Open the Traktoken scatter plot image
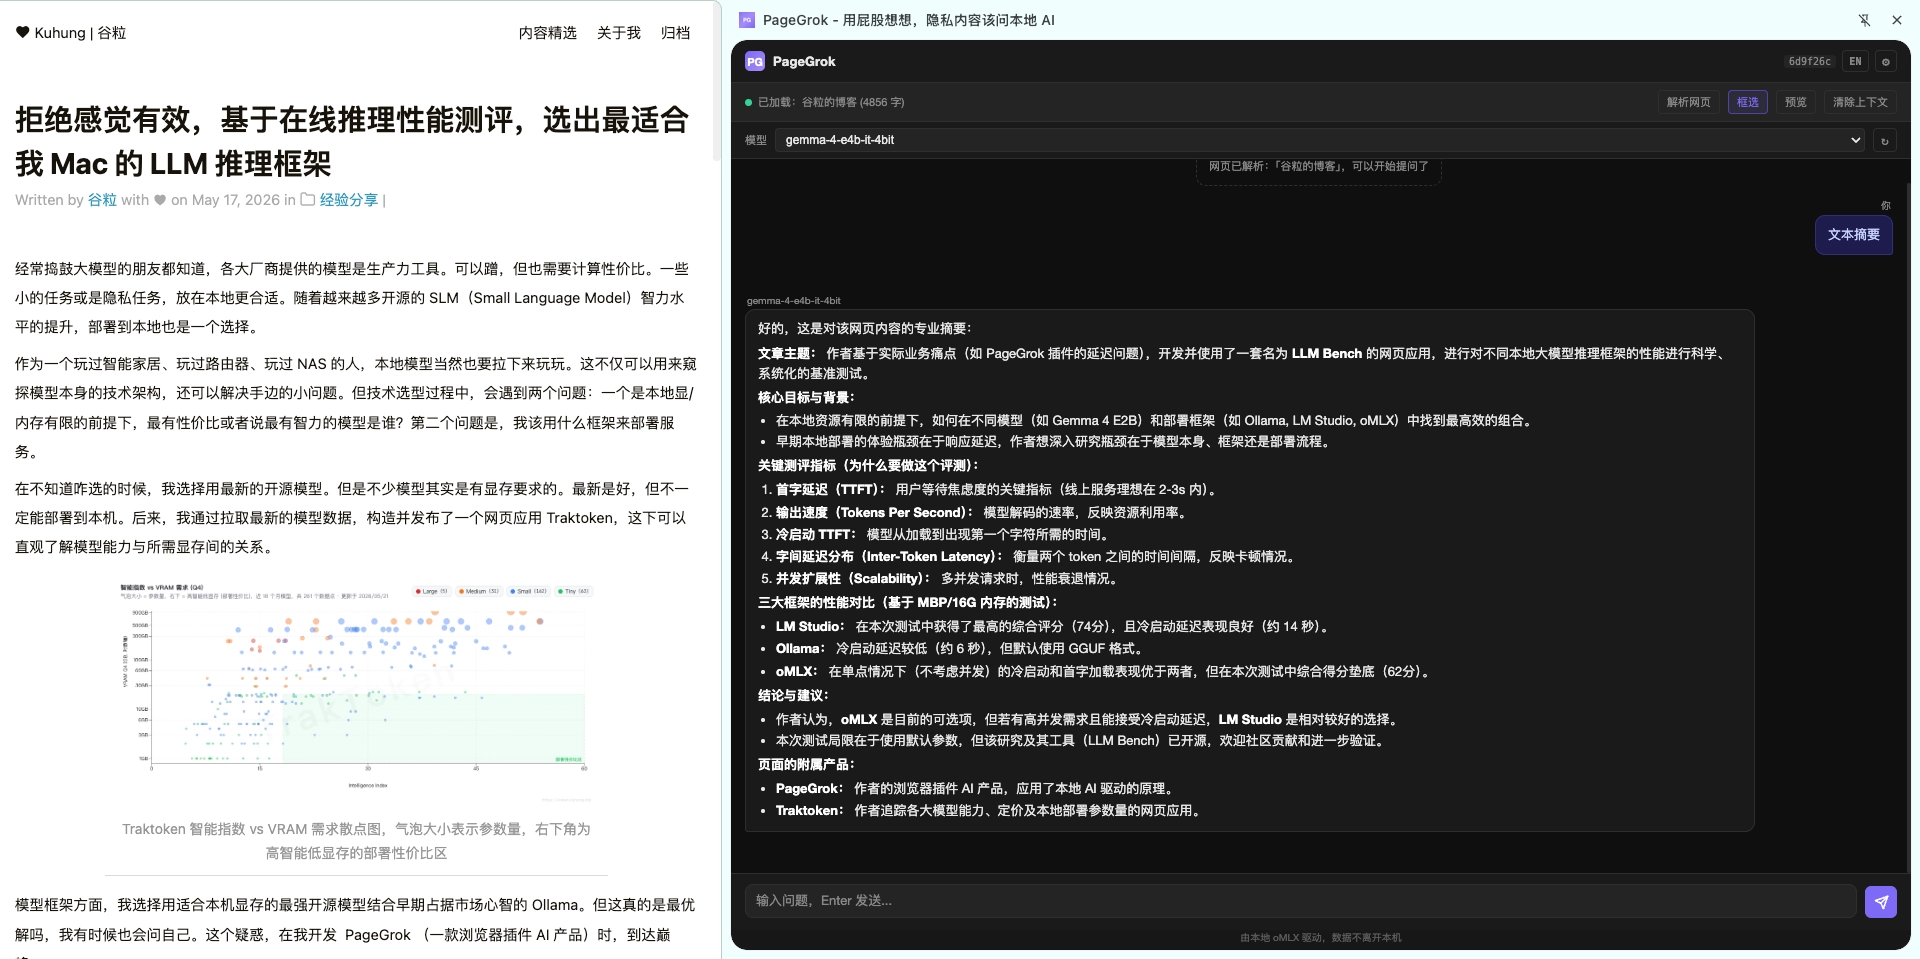 tap(356, 693)
